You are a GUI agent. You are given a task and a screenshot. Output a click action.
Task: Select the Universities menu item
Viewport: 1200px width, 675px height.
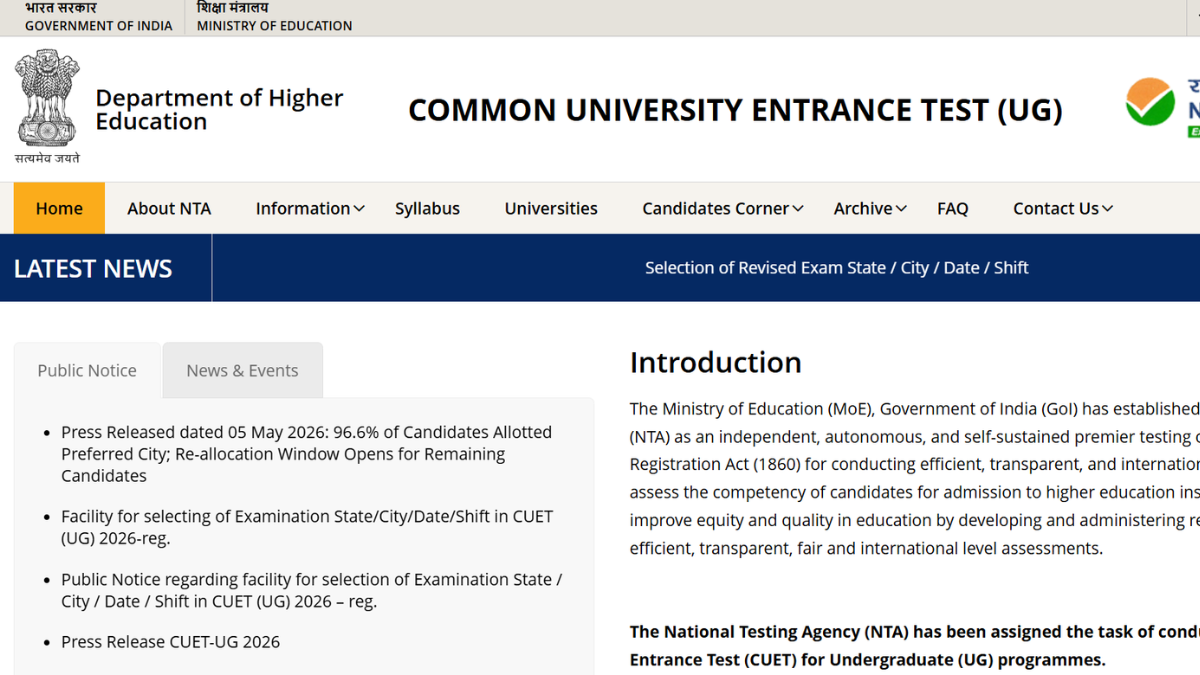click(x=551, y=208)
